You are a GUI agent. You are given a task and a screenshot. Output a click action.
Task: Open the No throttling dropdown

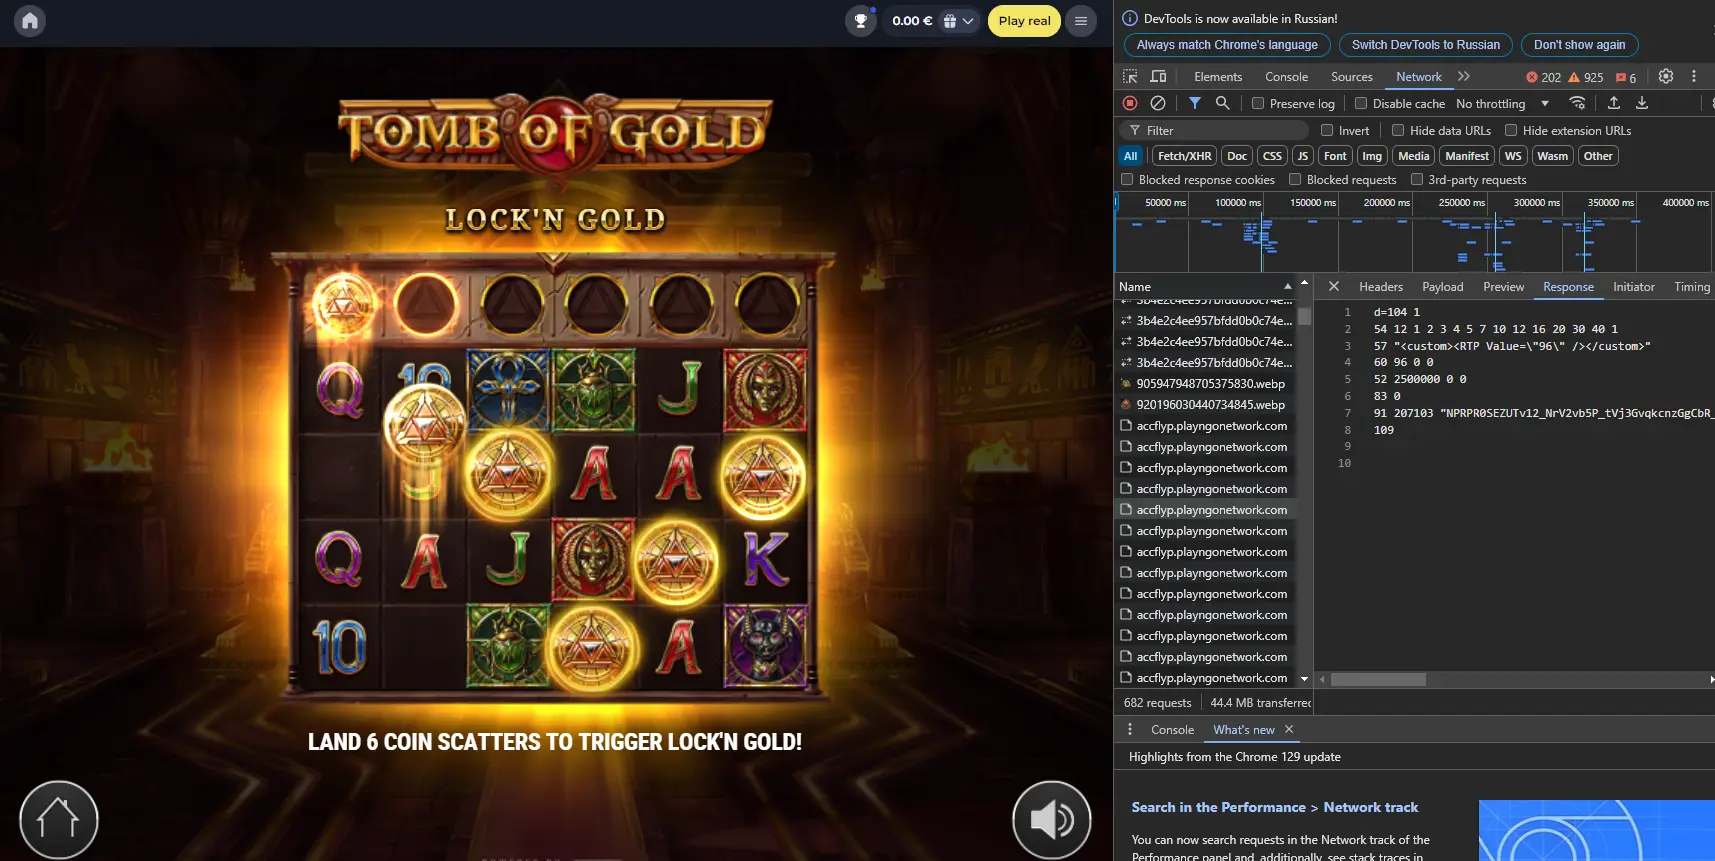coord(1502,104)
